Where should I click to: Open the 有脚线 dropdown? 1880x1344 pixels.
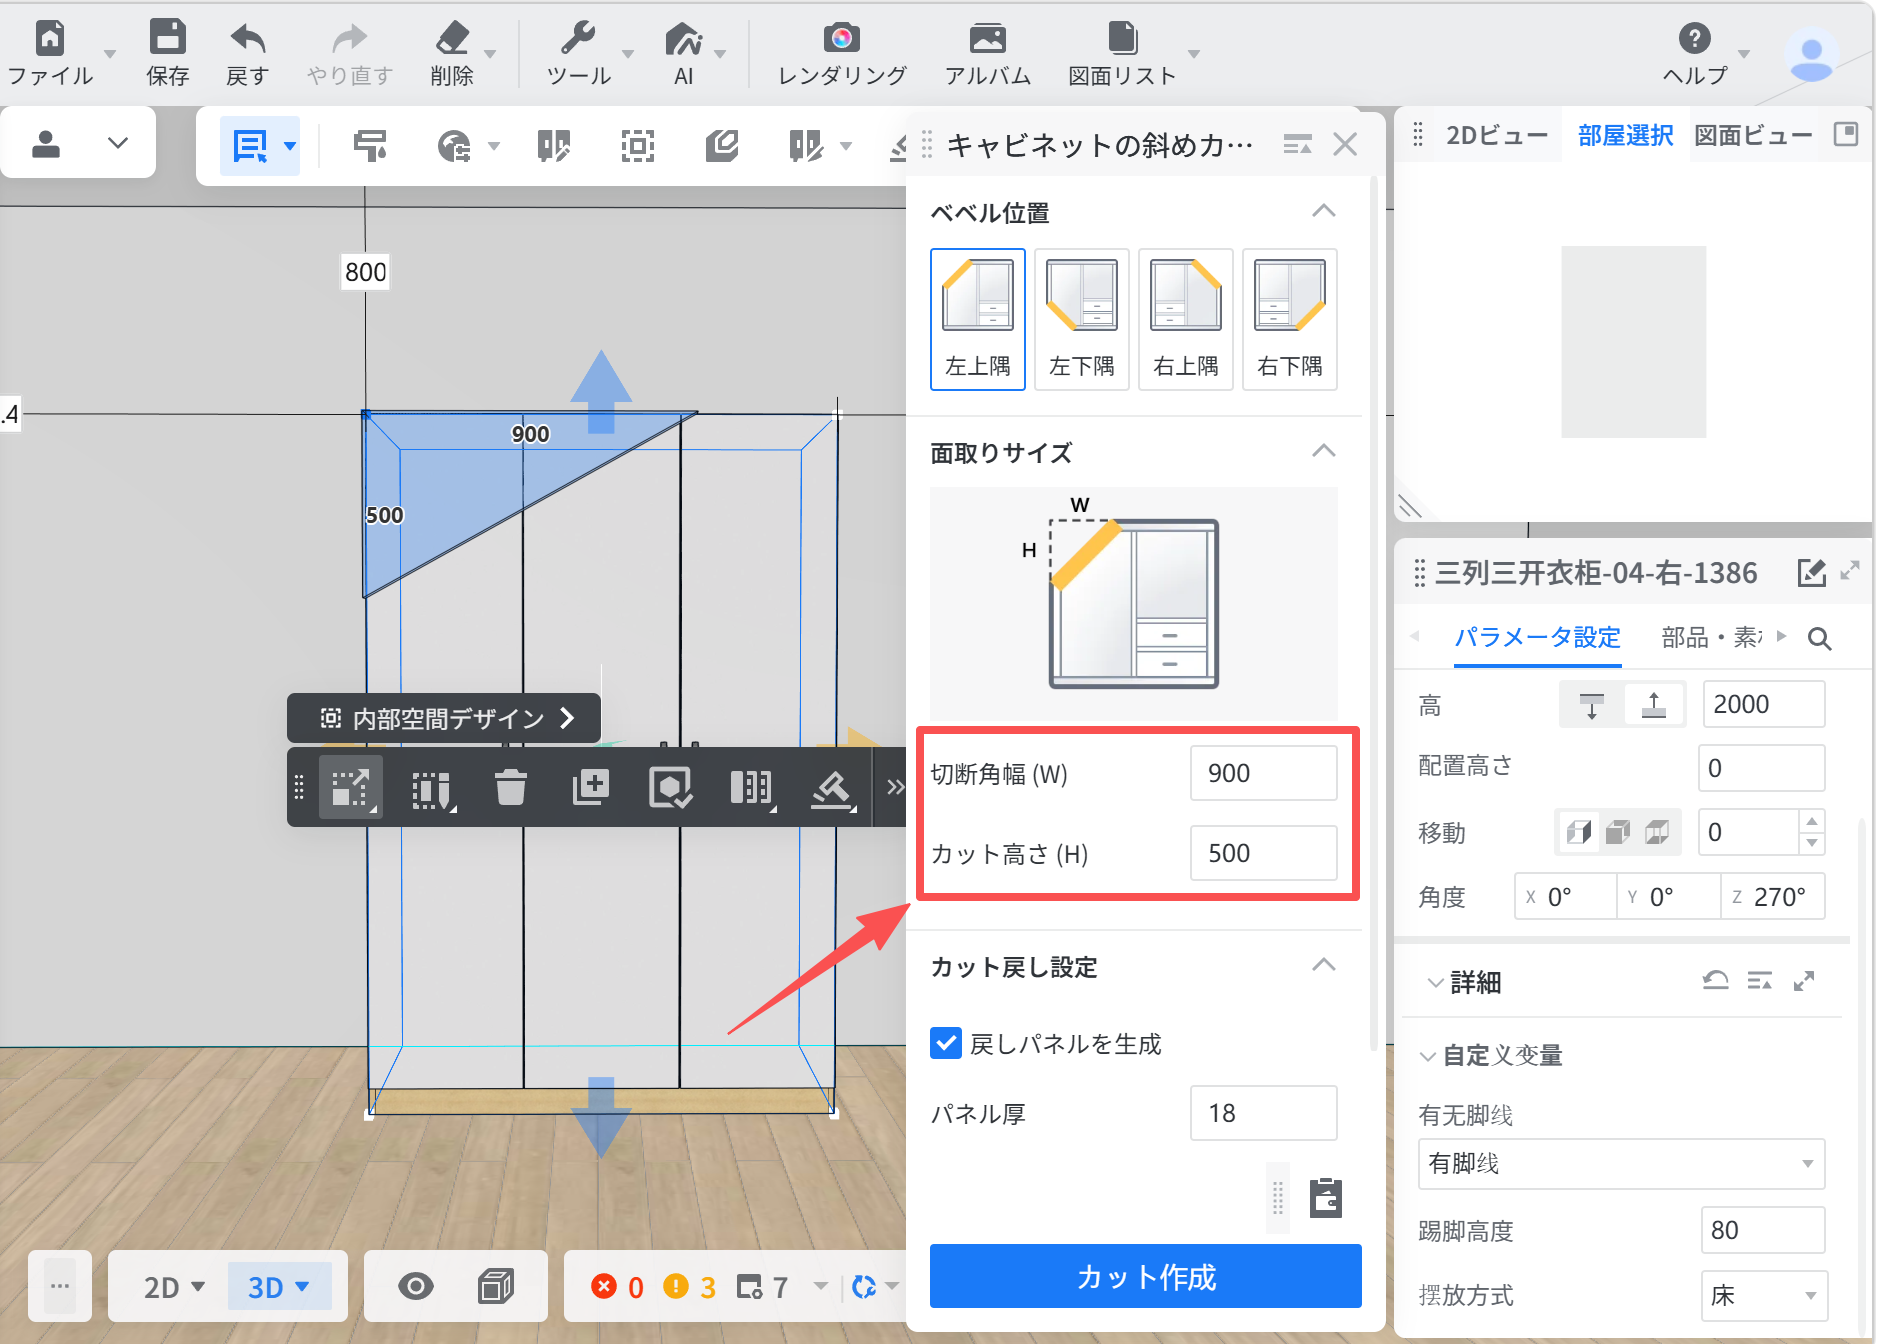[1621, 1164]
